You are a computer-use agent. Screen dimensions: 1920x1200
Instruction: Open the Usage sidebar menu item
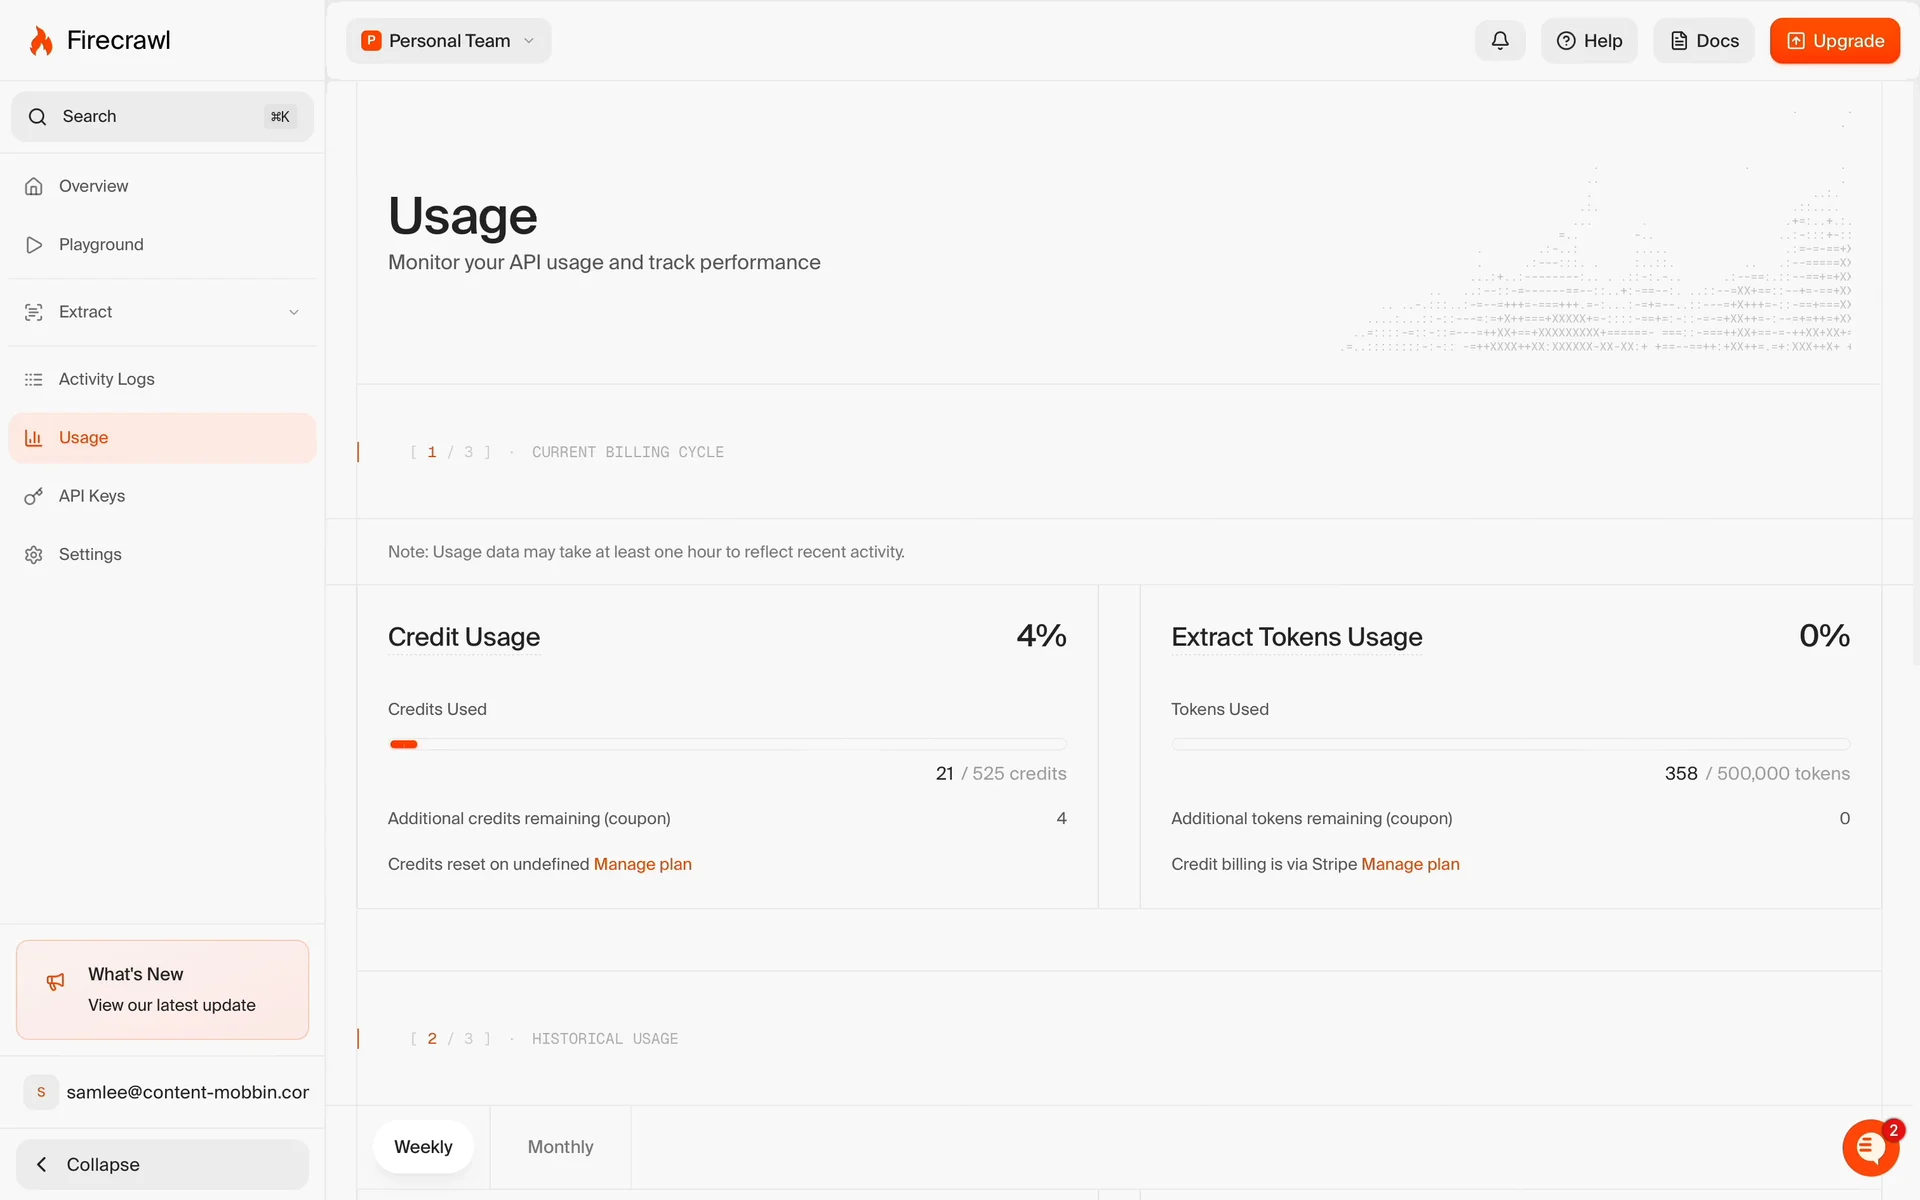162,438
